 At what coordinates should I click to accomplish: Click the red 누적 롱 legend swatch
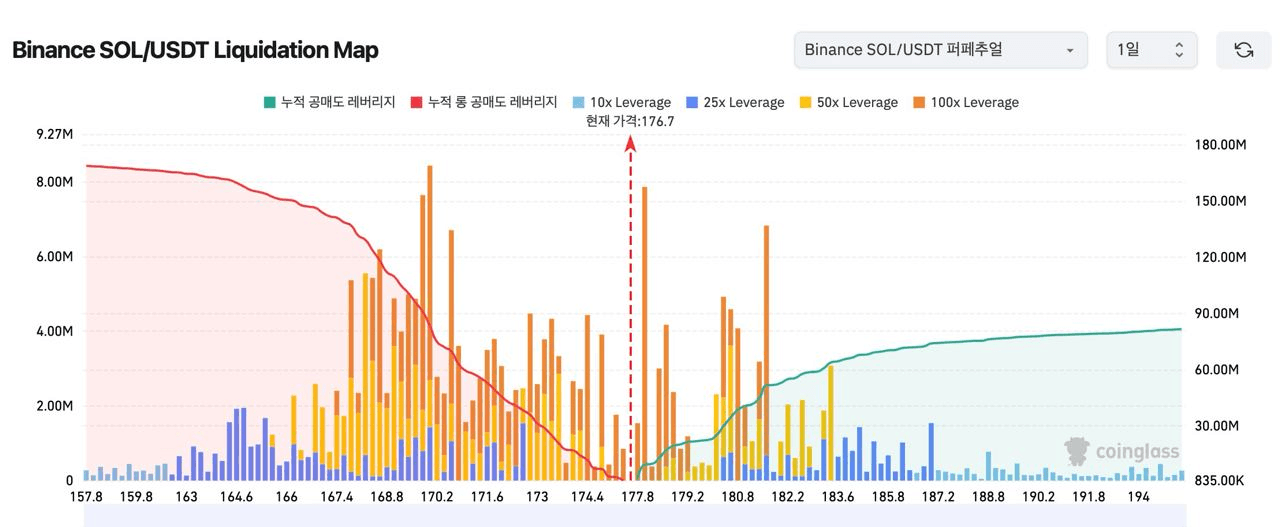416,102
